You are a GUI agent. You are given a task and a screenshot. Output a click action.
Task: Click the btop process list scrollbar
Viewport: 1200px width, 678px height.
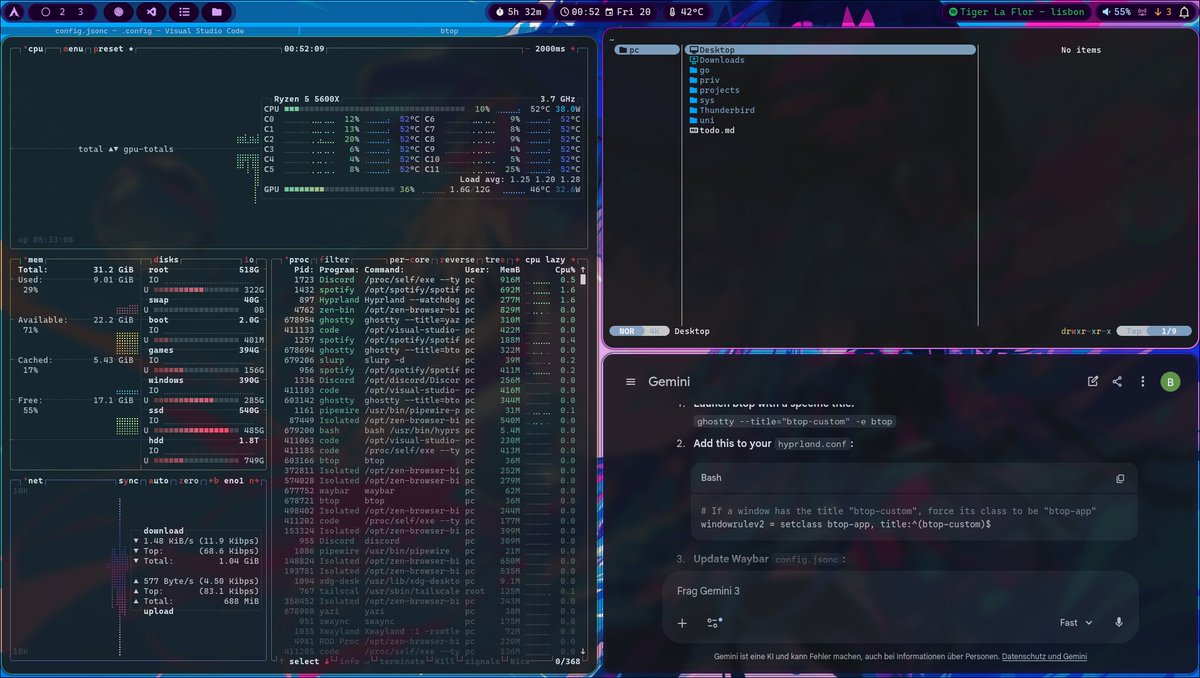click(x=583, y=279)
